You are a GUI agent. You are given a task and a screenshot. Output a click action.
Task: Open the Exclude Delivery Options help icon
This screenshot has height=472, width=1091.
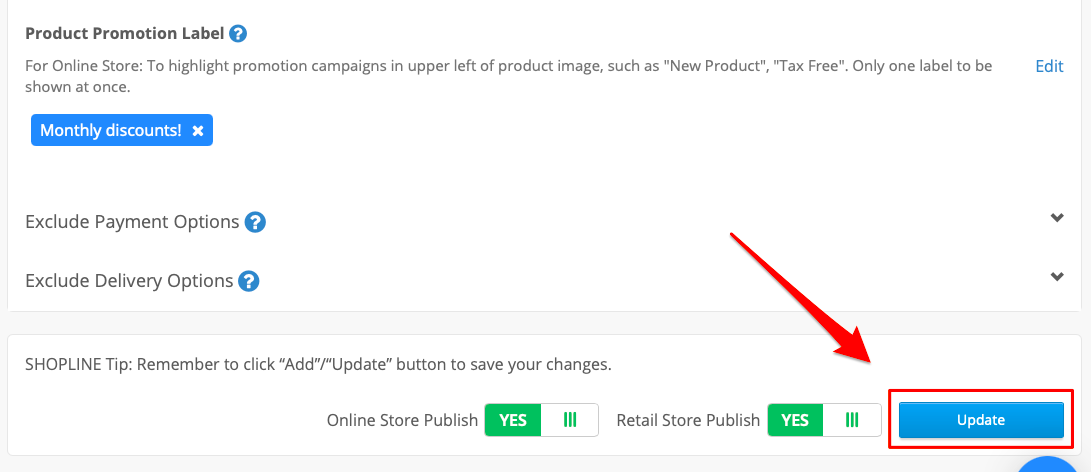[248, 281]
